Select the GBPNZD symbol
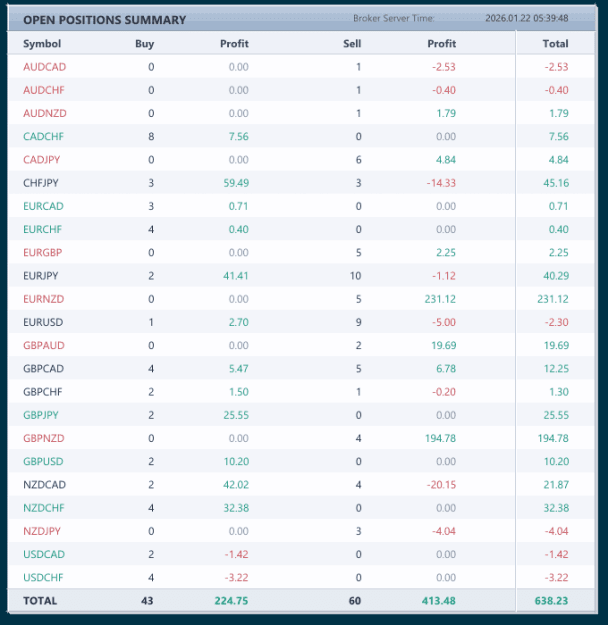This screenshot has height=625, width=608. [43, 438]
